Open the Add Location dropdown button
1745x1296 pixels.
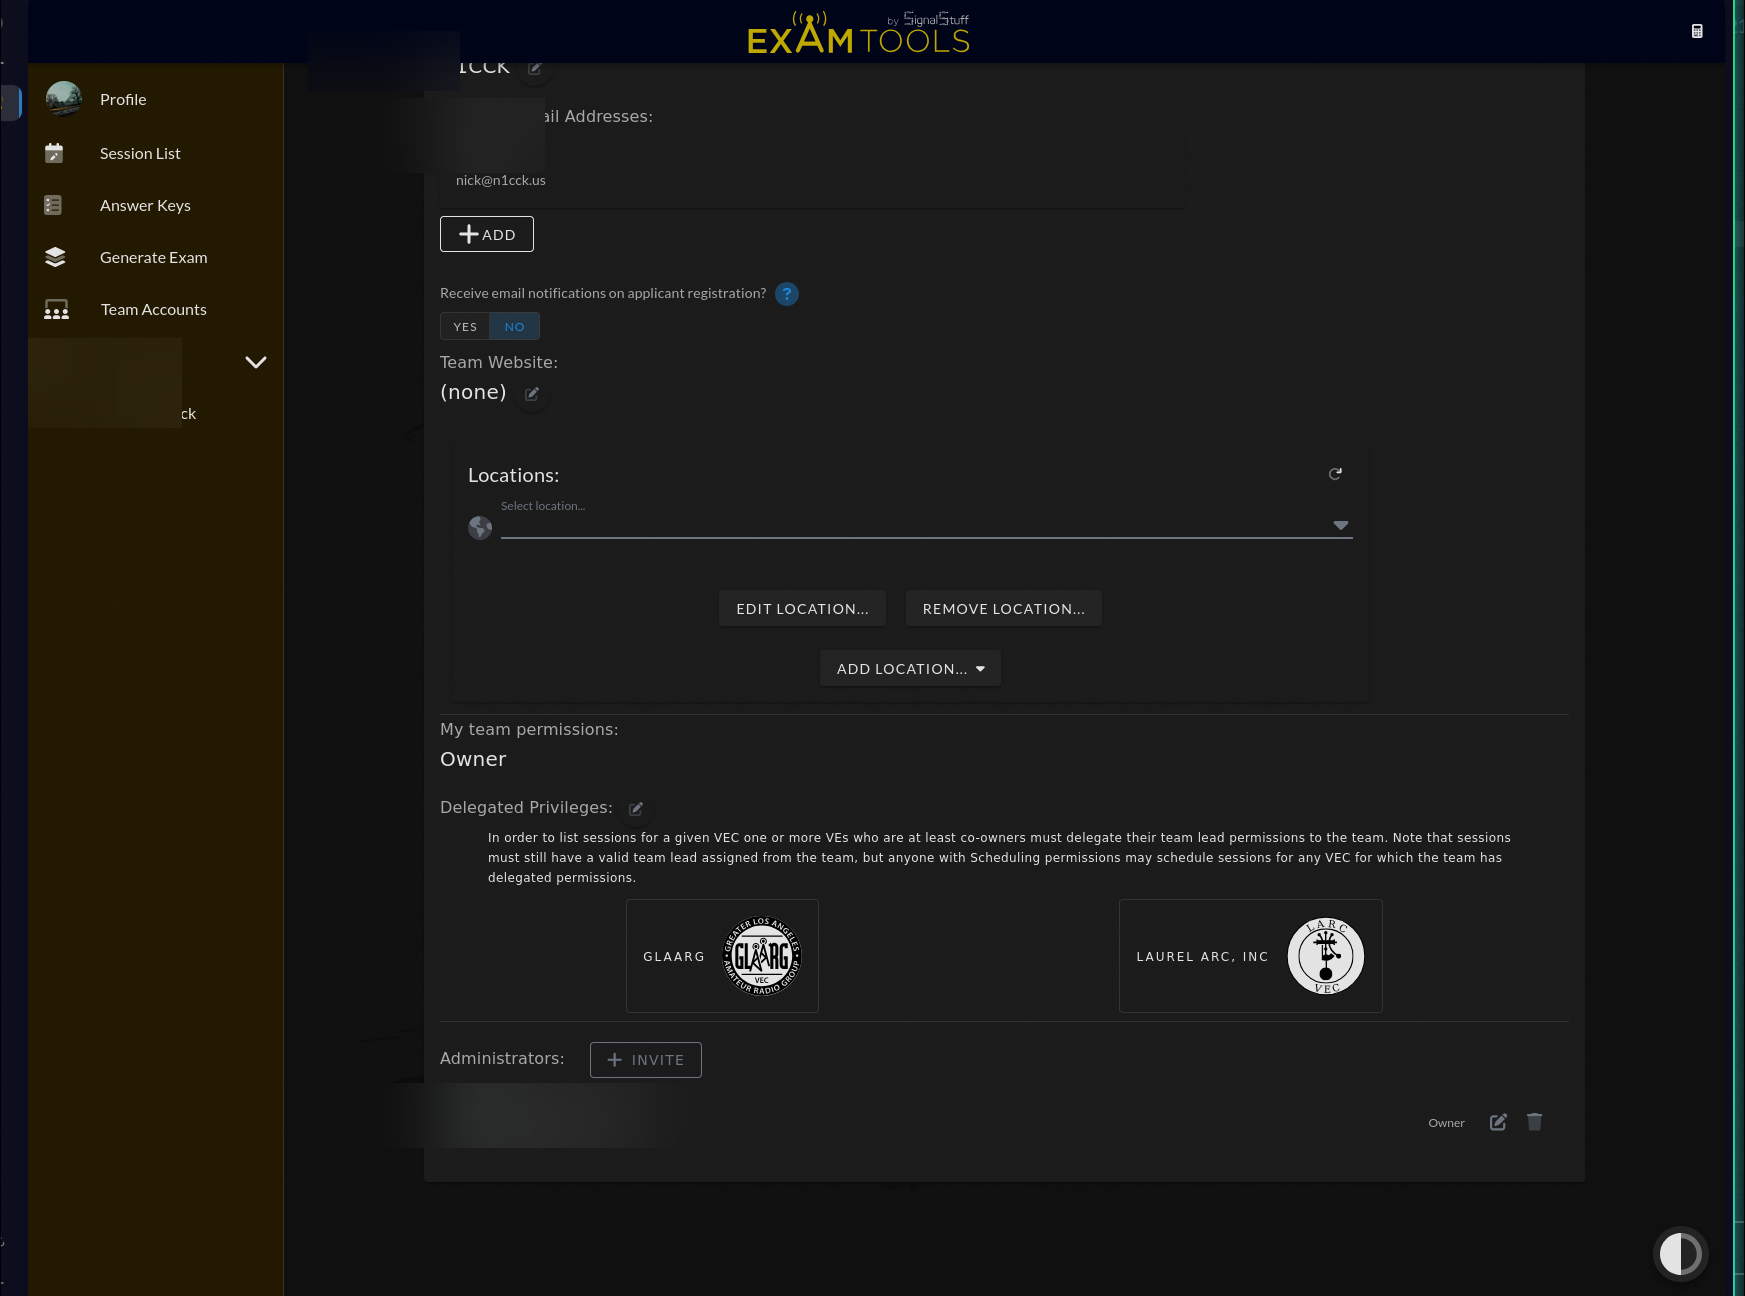[x=910, y=668]
